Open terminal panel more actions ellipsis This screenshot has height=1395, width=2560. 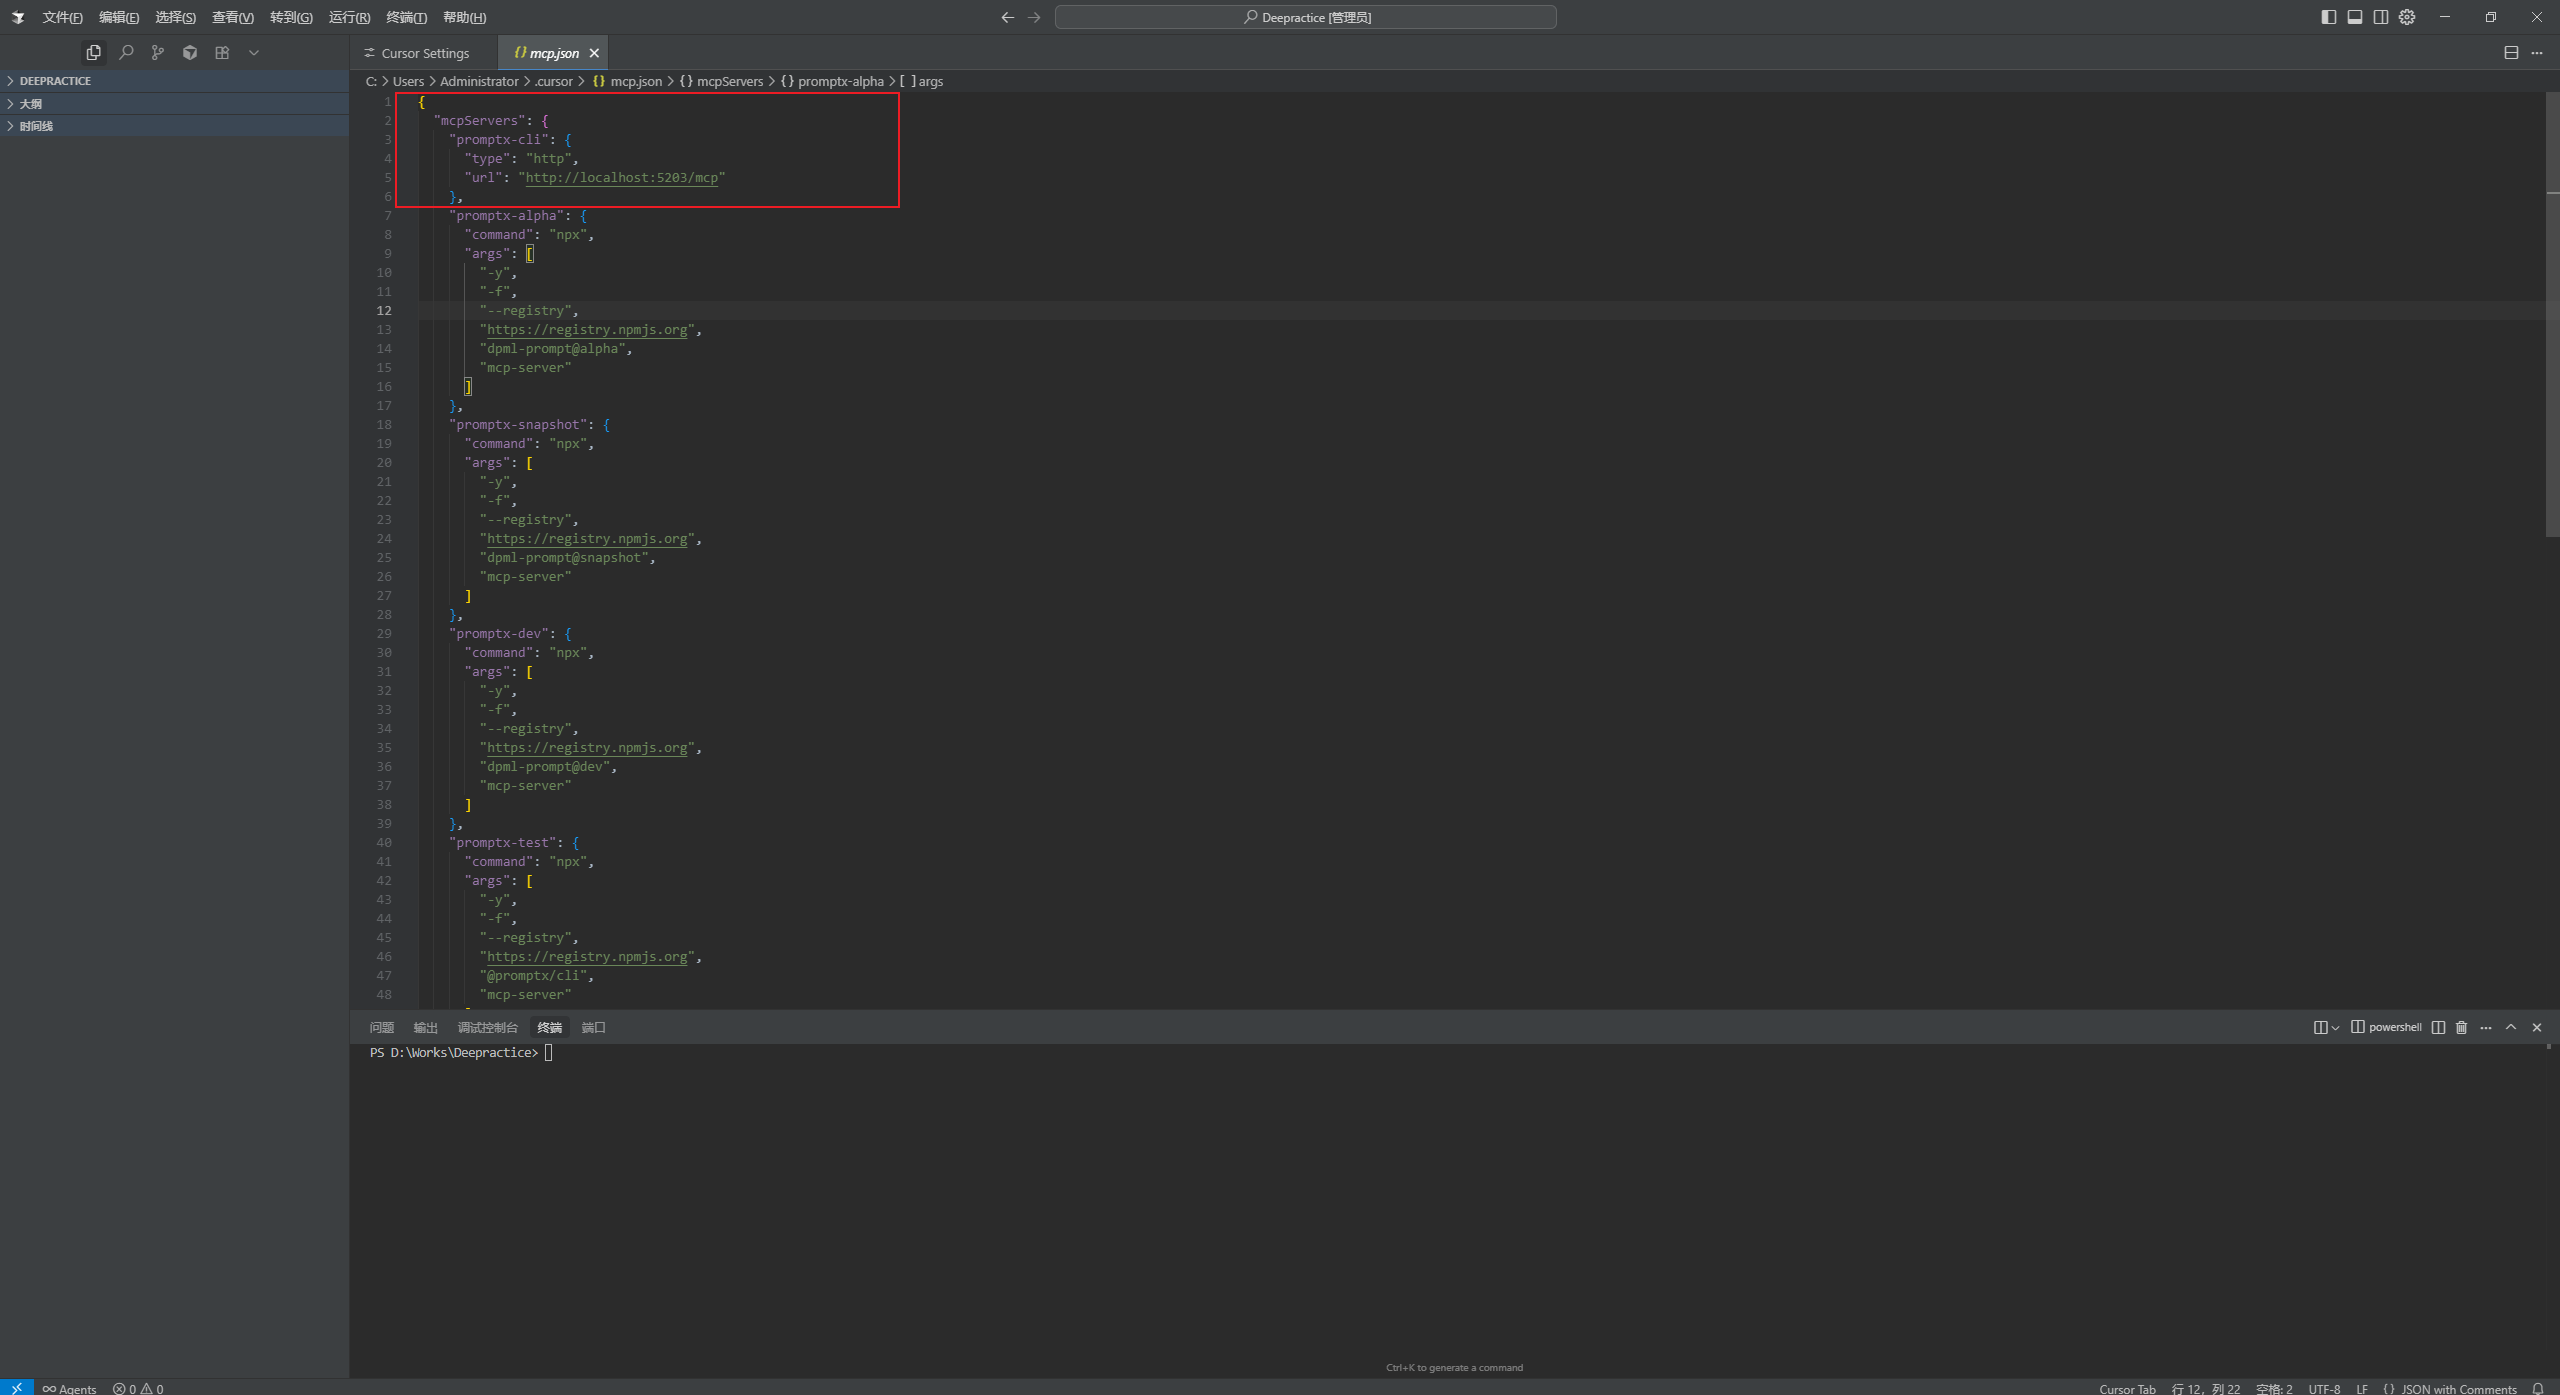pos(2486,1027)
